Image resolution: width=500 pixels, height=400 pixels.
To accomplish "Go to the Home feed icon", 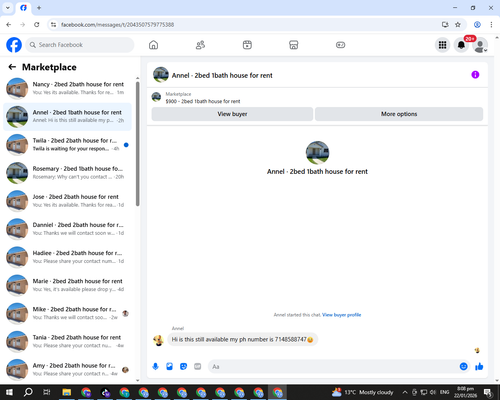I will click(153, 45).
